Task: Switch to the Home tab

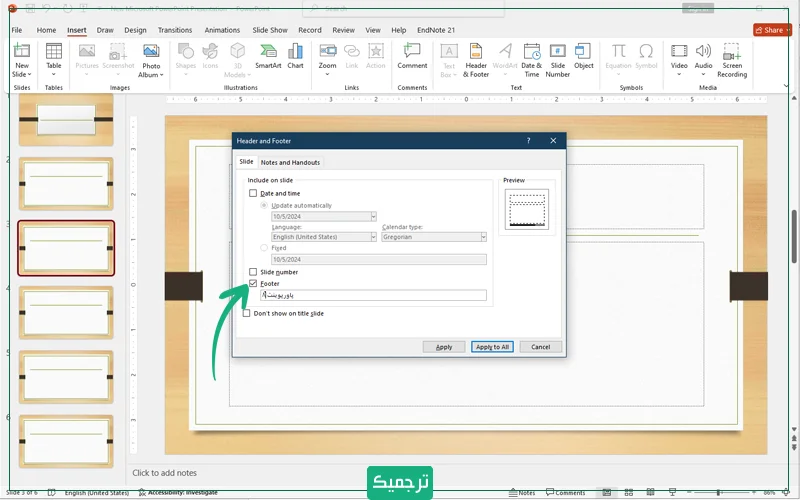Action: tap(46, 30)
